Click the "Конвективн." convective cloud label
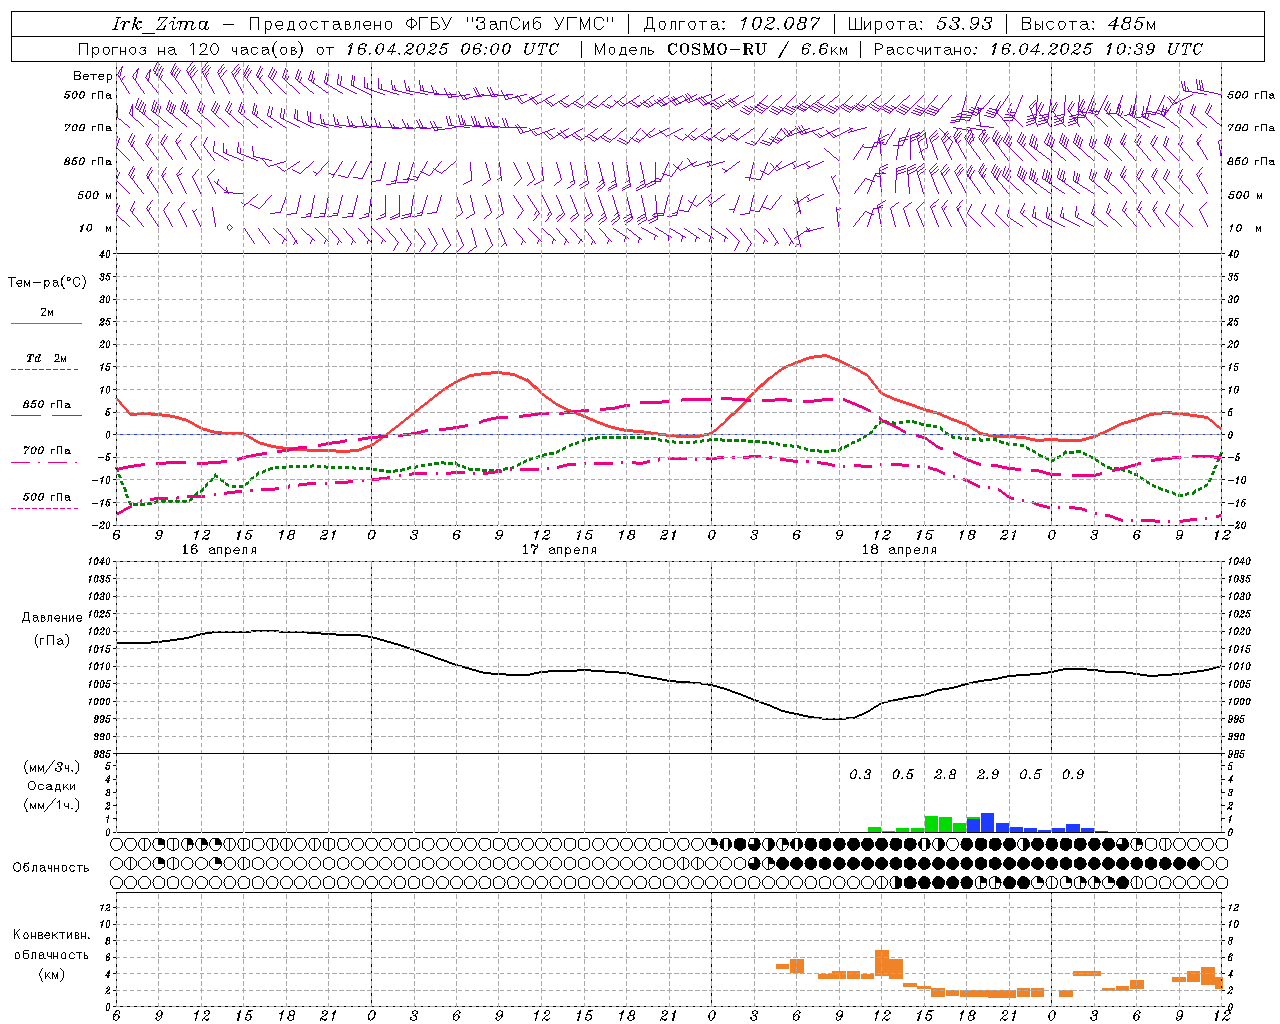This screenshot has width=1280, height=1024. (x=51, y=935)
